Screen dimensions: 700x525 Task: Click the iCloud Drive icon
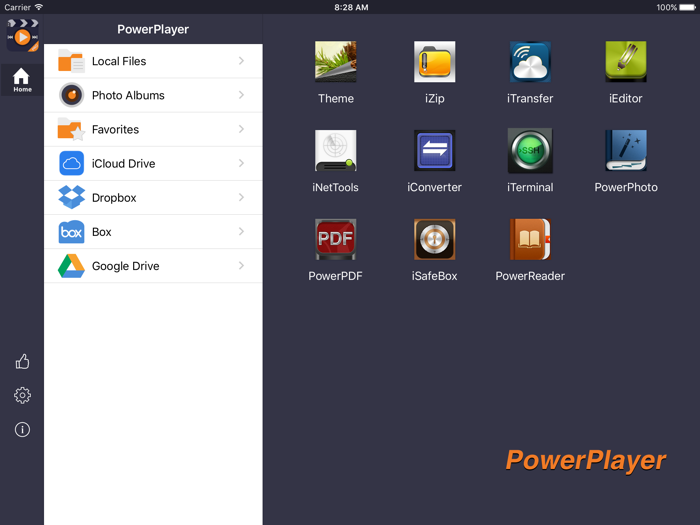tap(71, 163)
